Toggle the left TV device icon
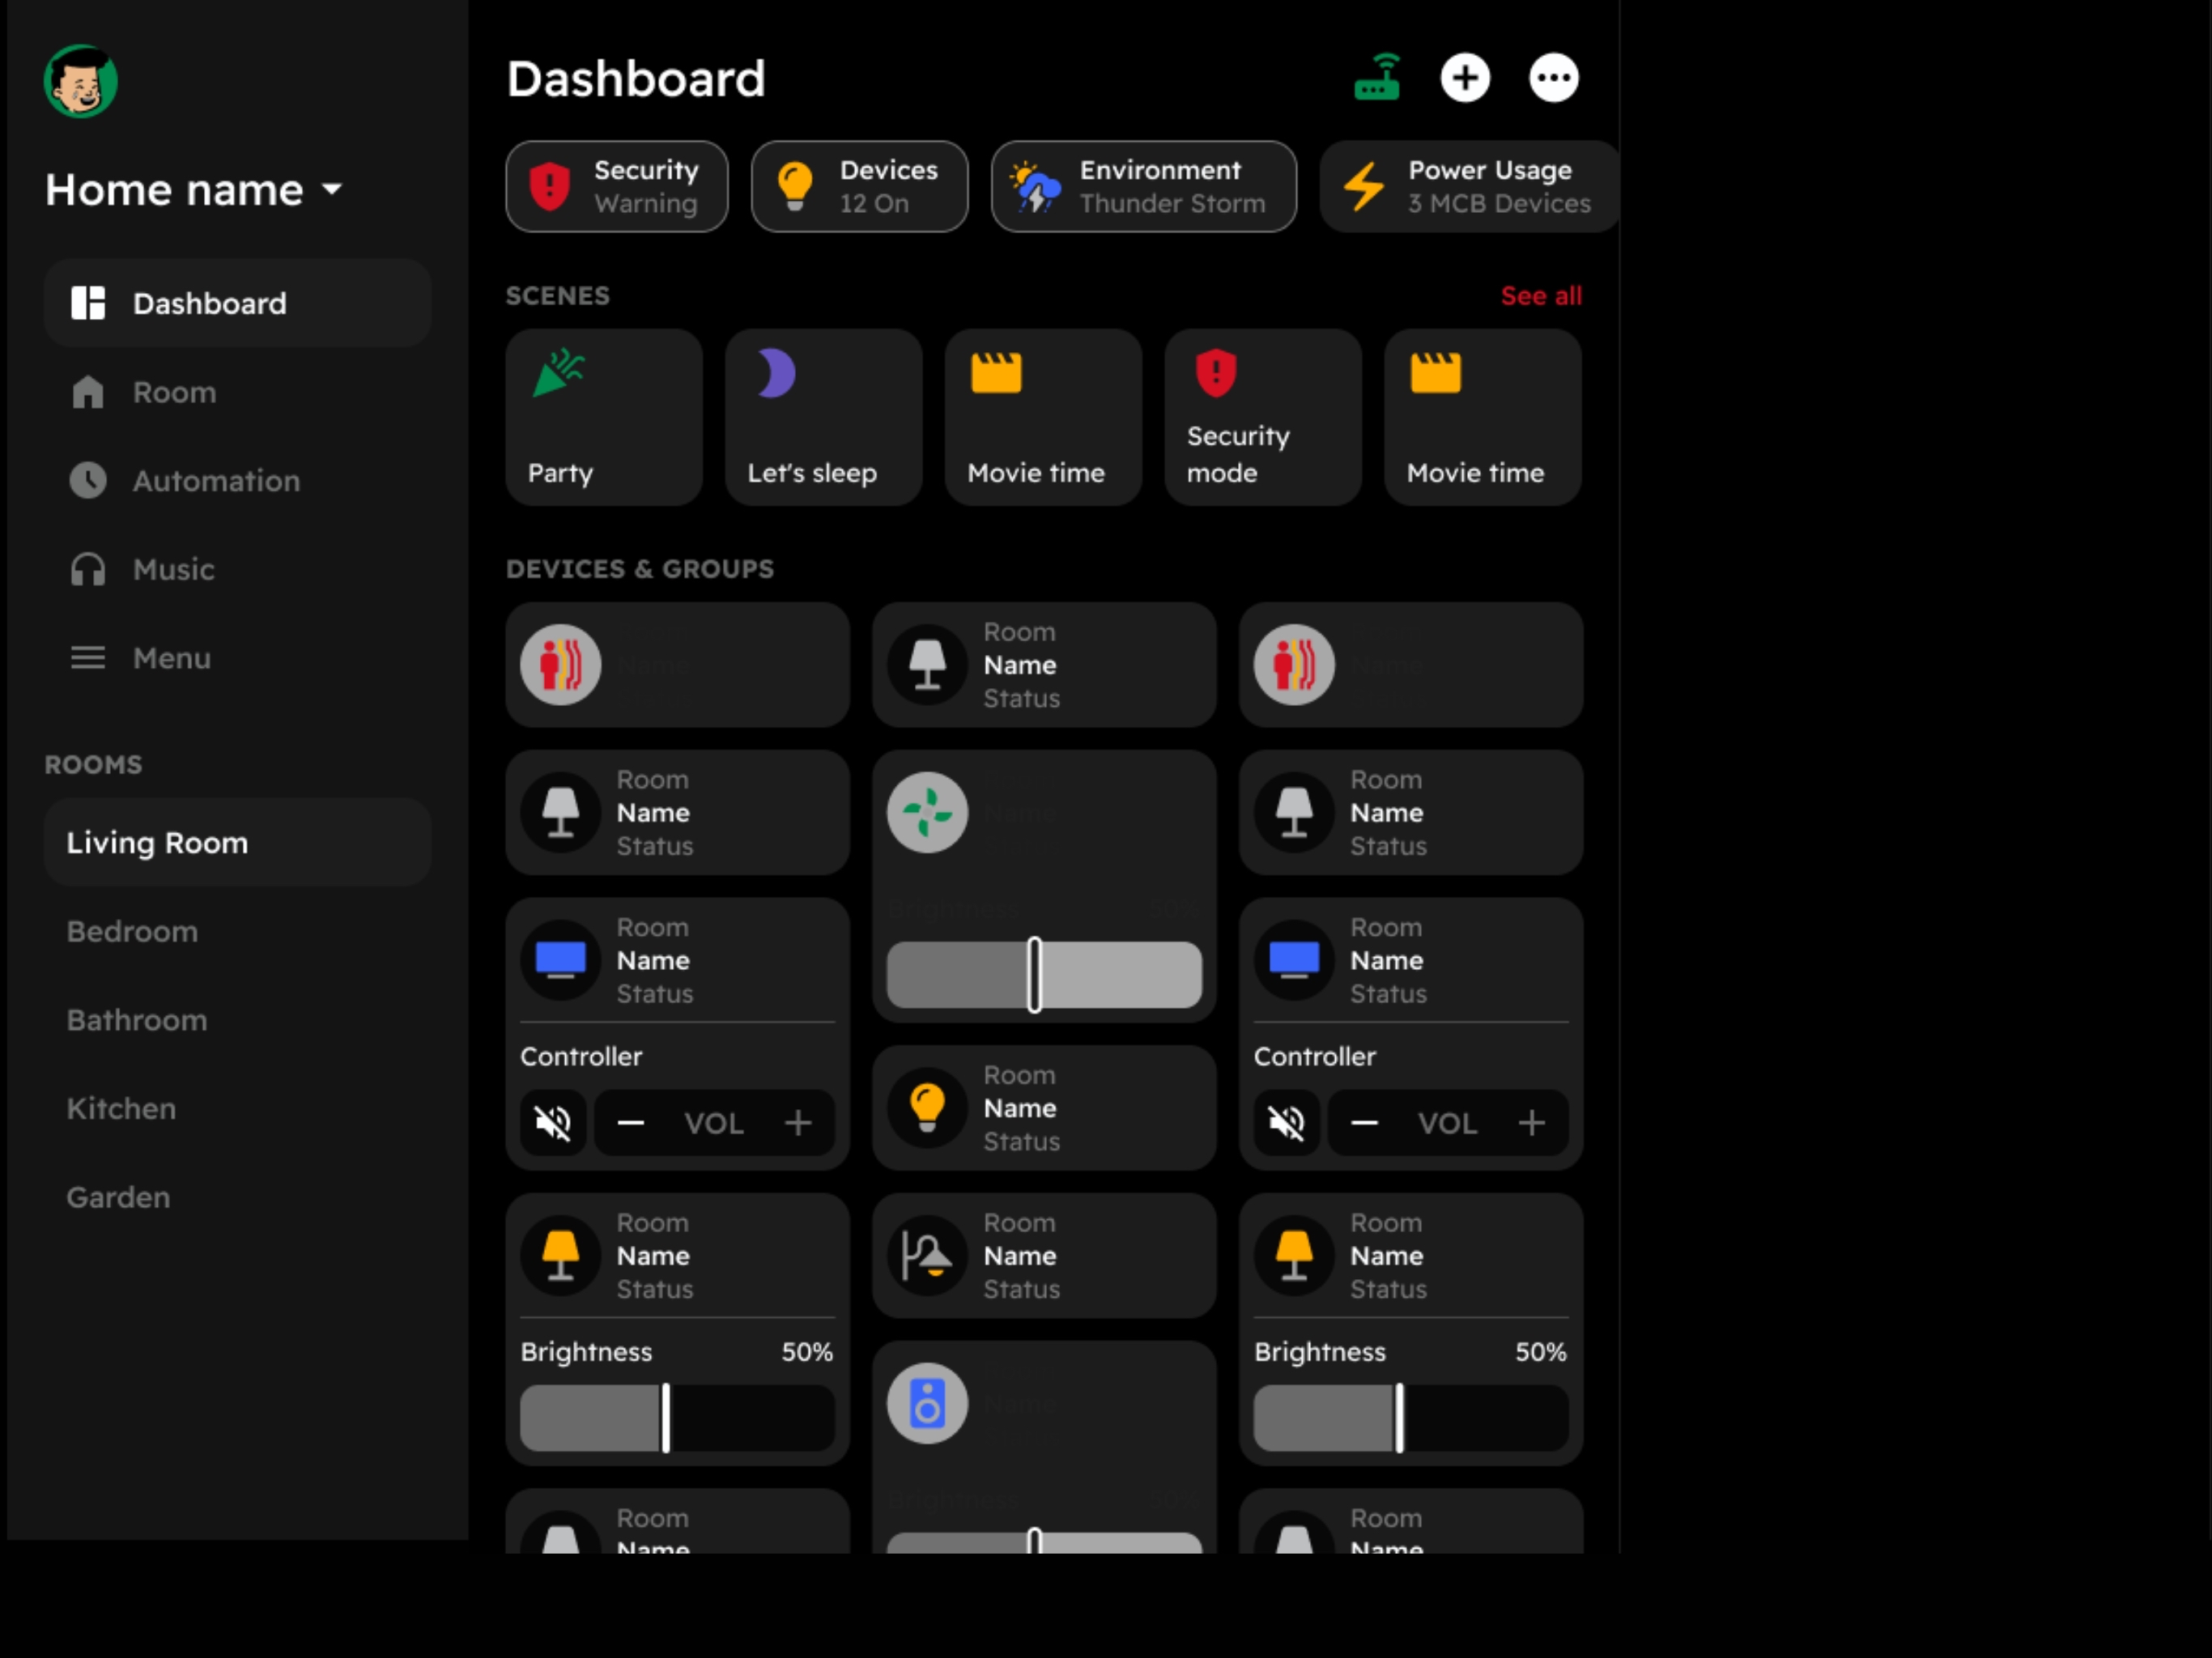The height and width of the screenshot is (1658, 2212). tap(561, 960)
